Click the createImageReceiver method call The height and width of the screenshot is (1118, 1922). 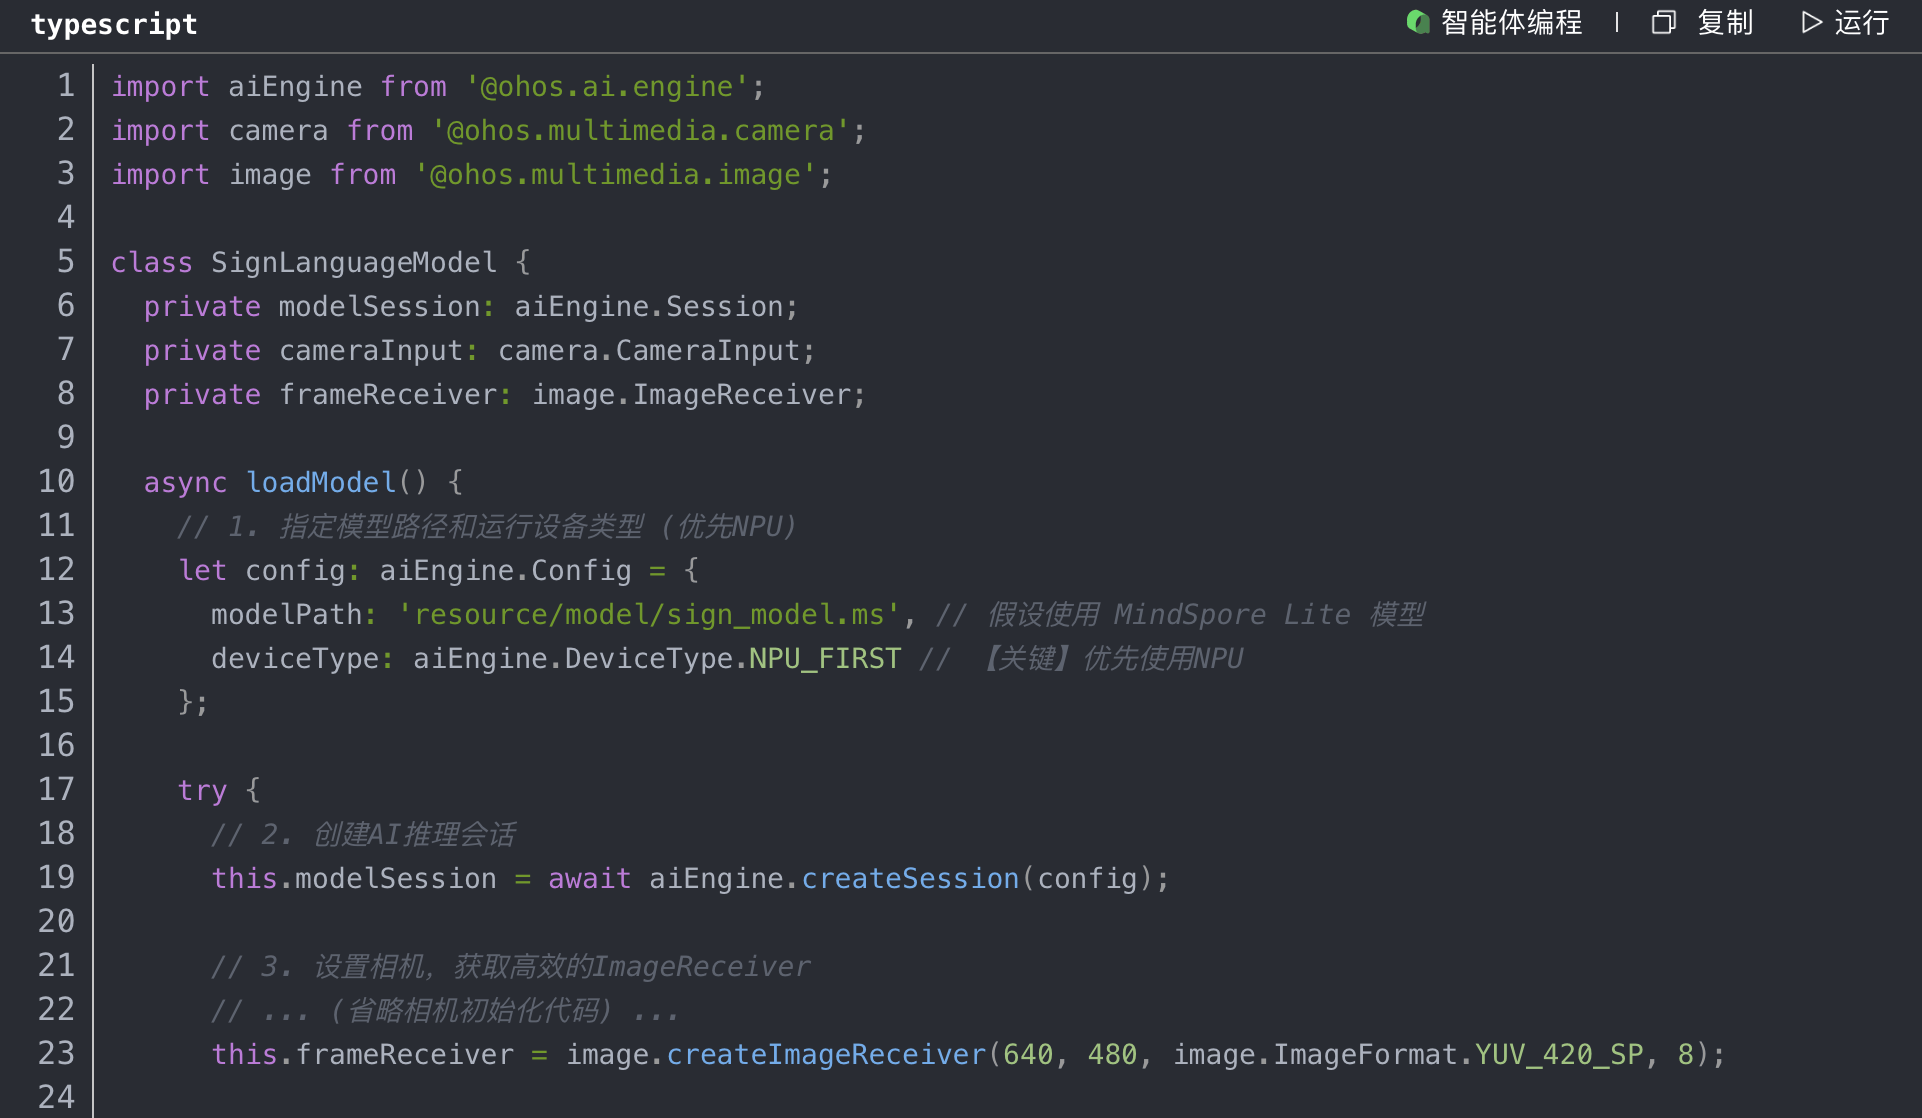coord(826,1054)
